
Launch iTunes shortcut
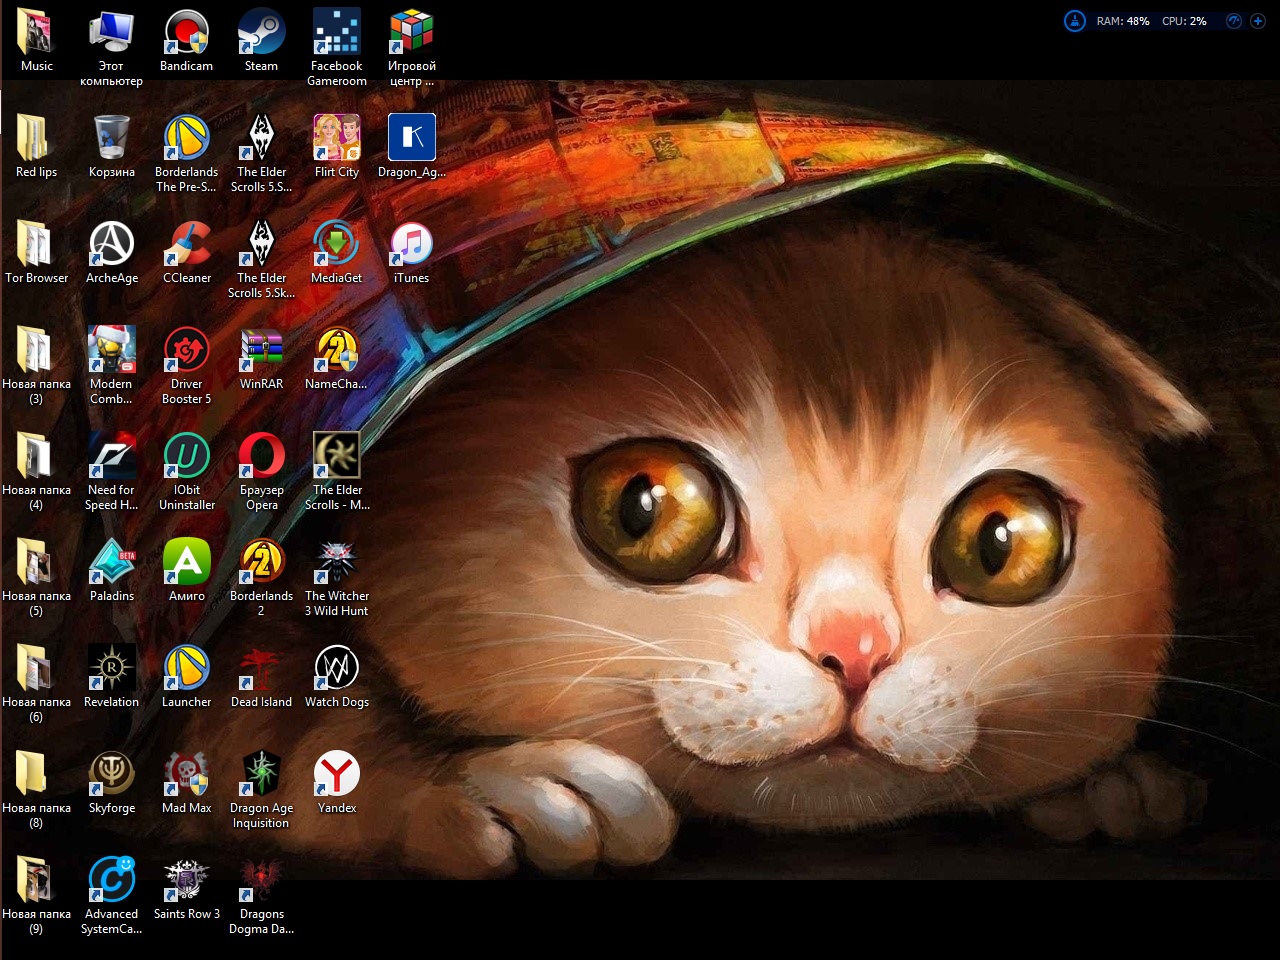(x=411, y=253)
